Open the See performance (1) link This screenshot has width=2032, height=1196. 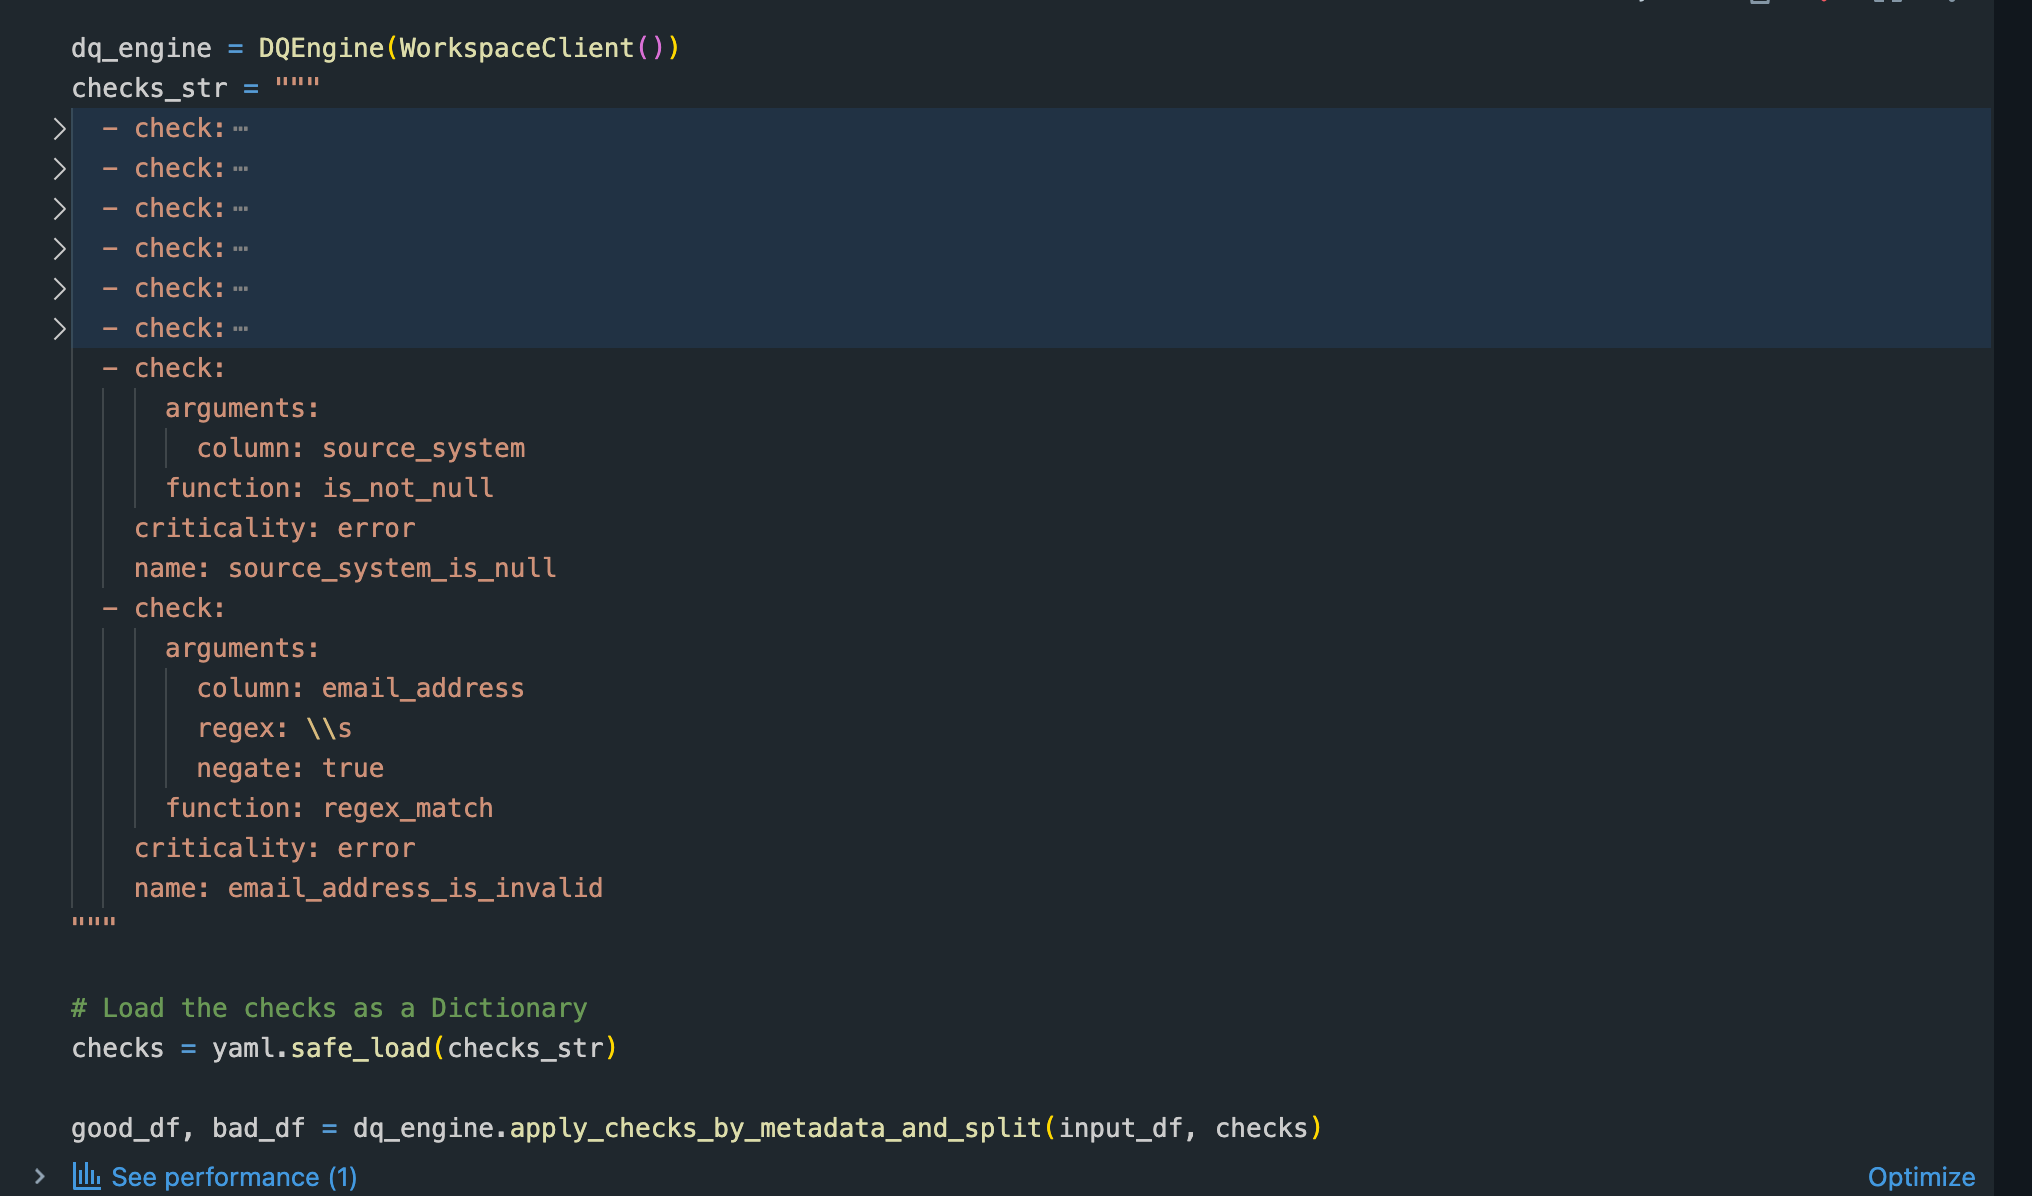[234, 1177]
